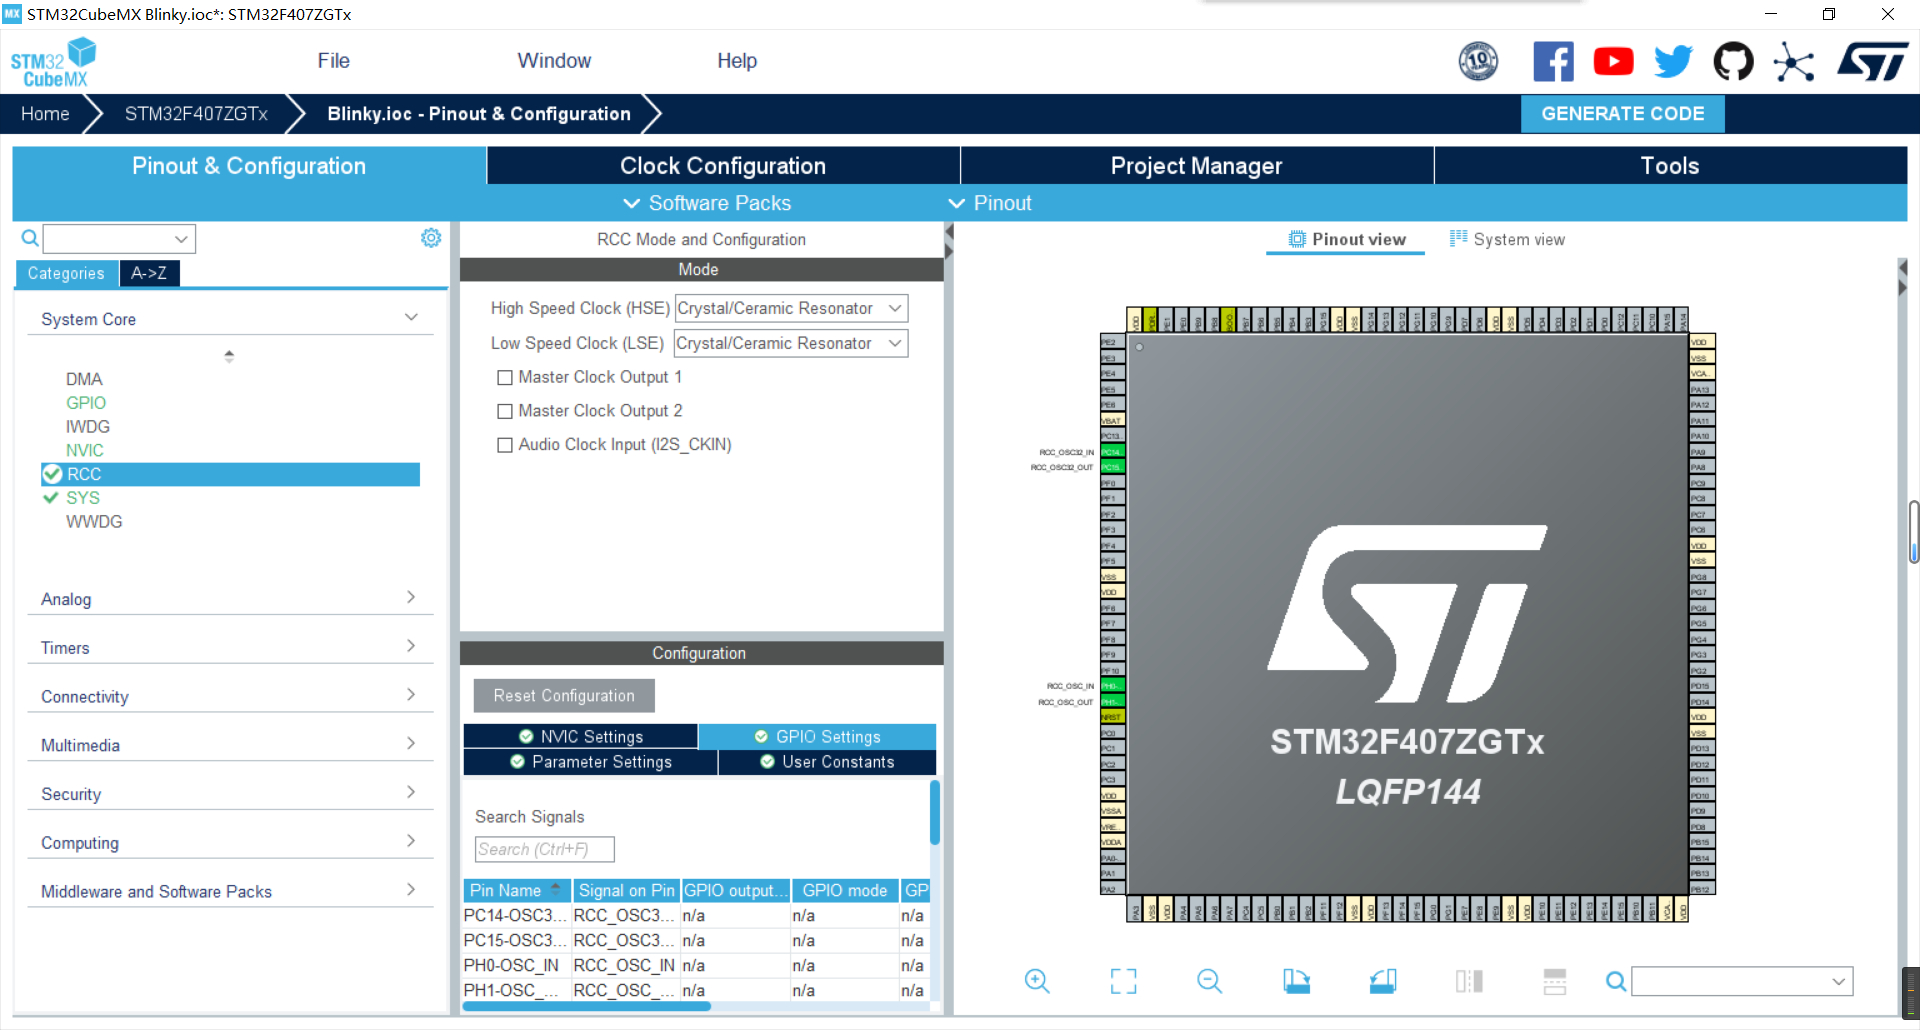Select the Categories tab
Image resolution: width=1920 pixels, height=1030 pixels.
pos(66,273)
